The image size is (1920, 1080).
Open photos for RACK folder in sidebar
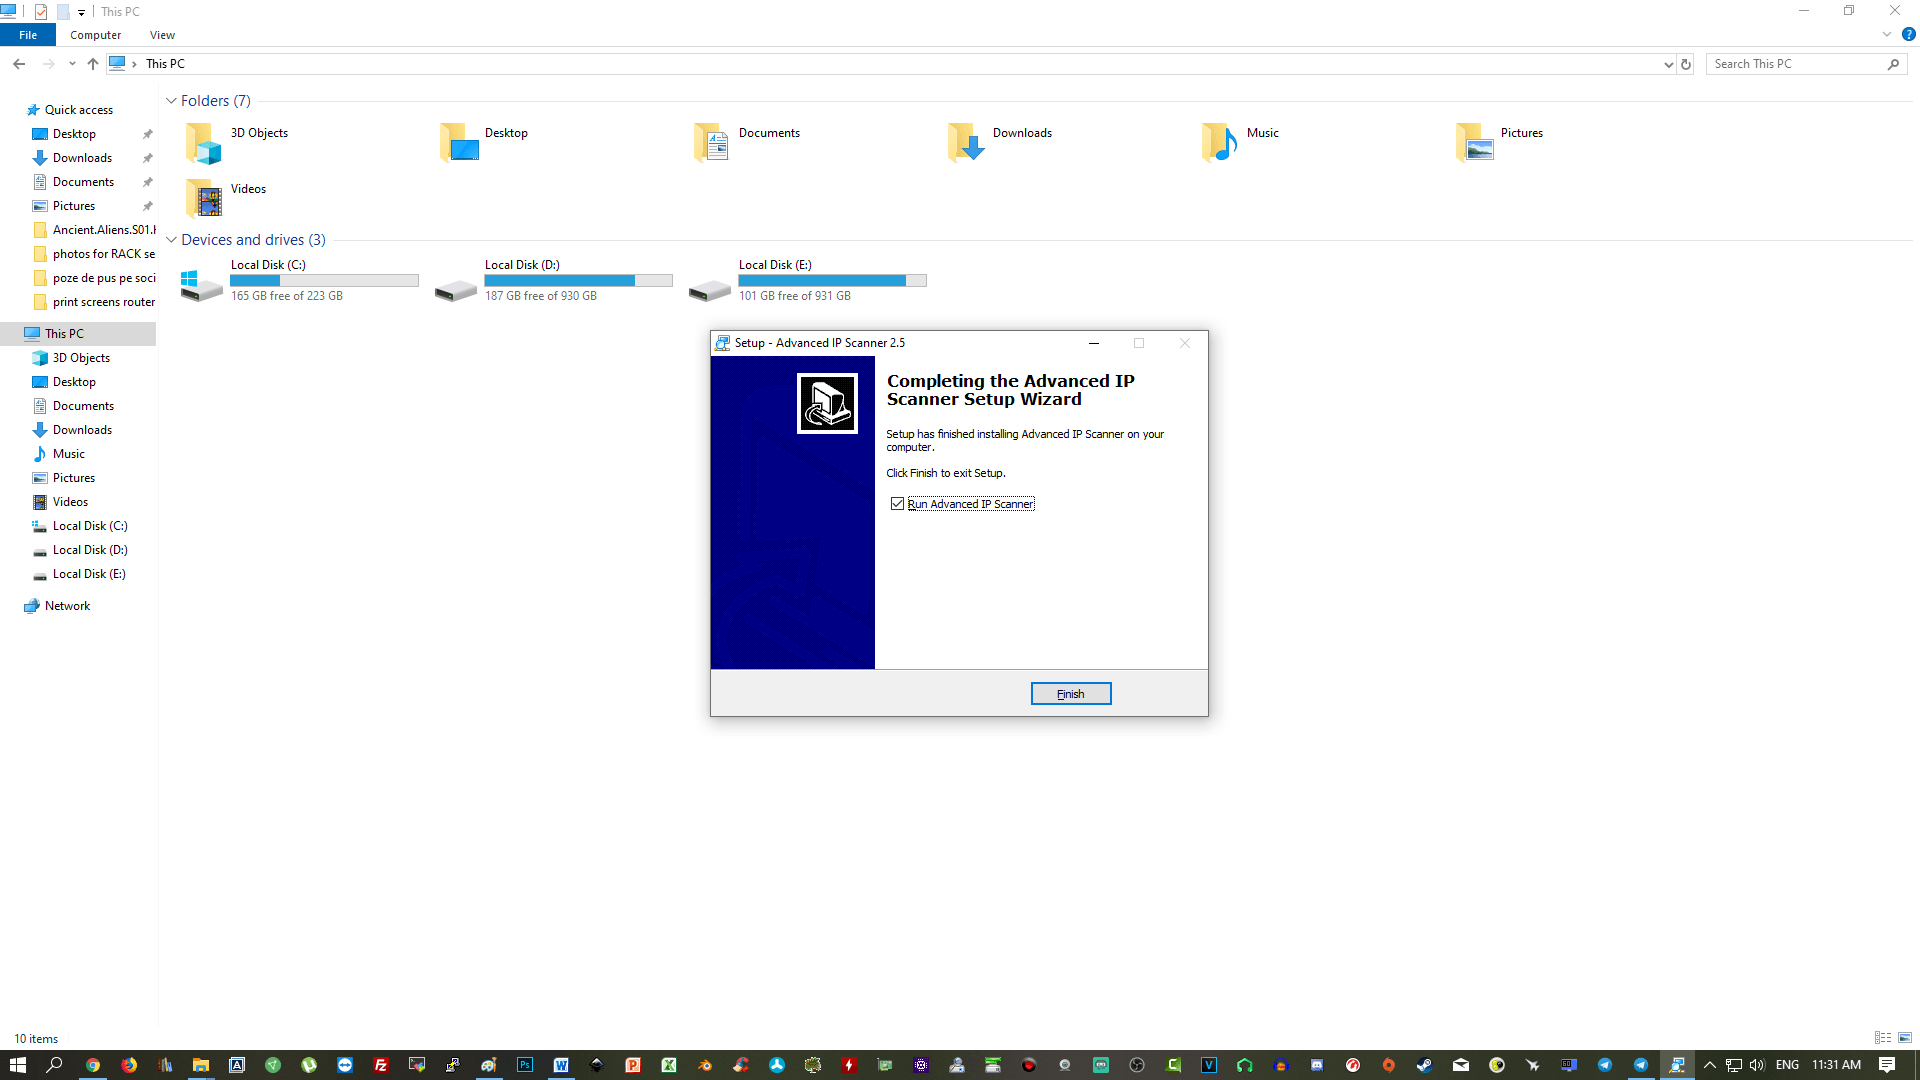tap(104, 254)
